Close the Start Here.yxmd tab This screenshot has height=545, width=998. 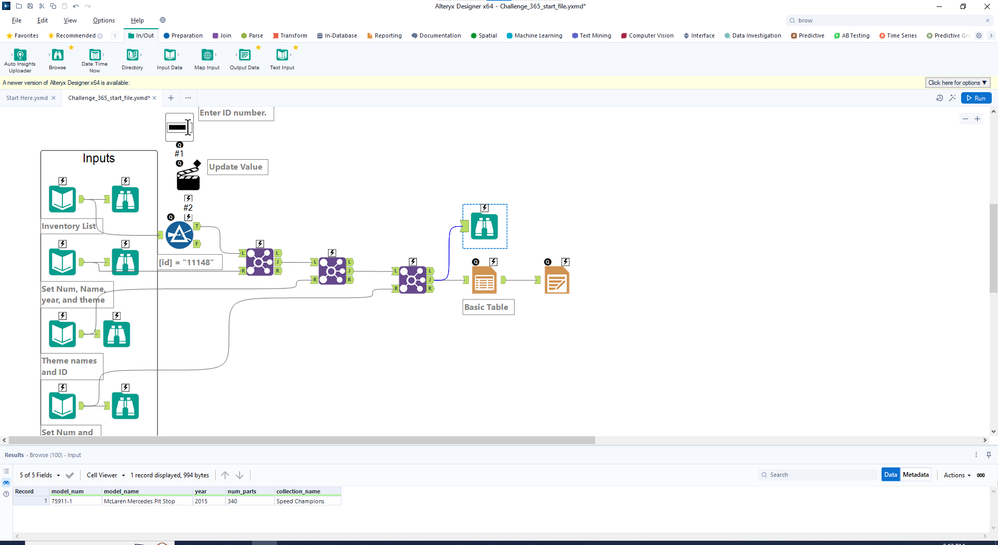pos(53,98)
